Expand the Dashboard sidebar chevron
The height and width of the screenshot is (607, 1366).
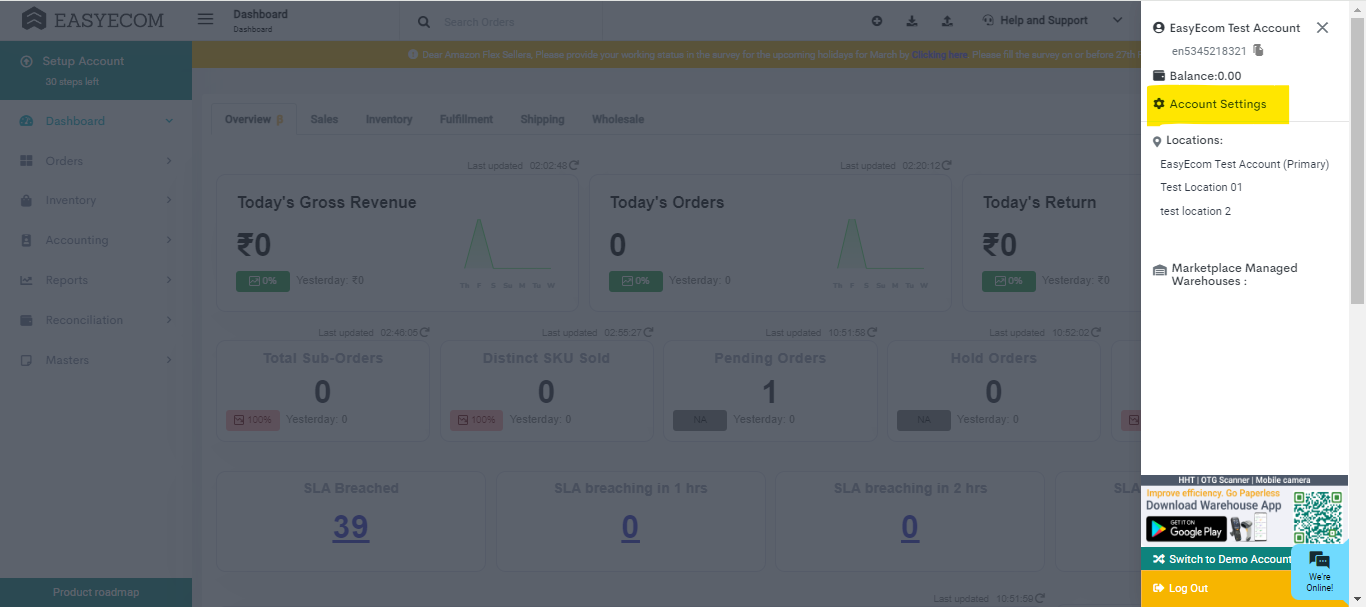pos(169,121)
